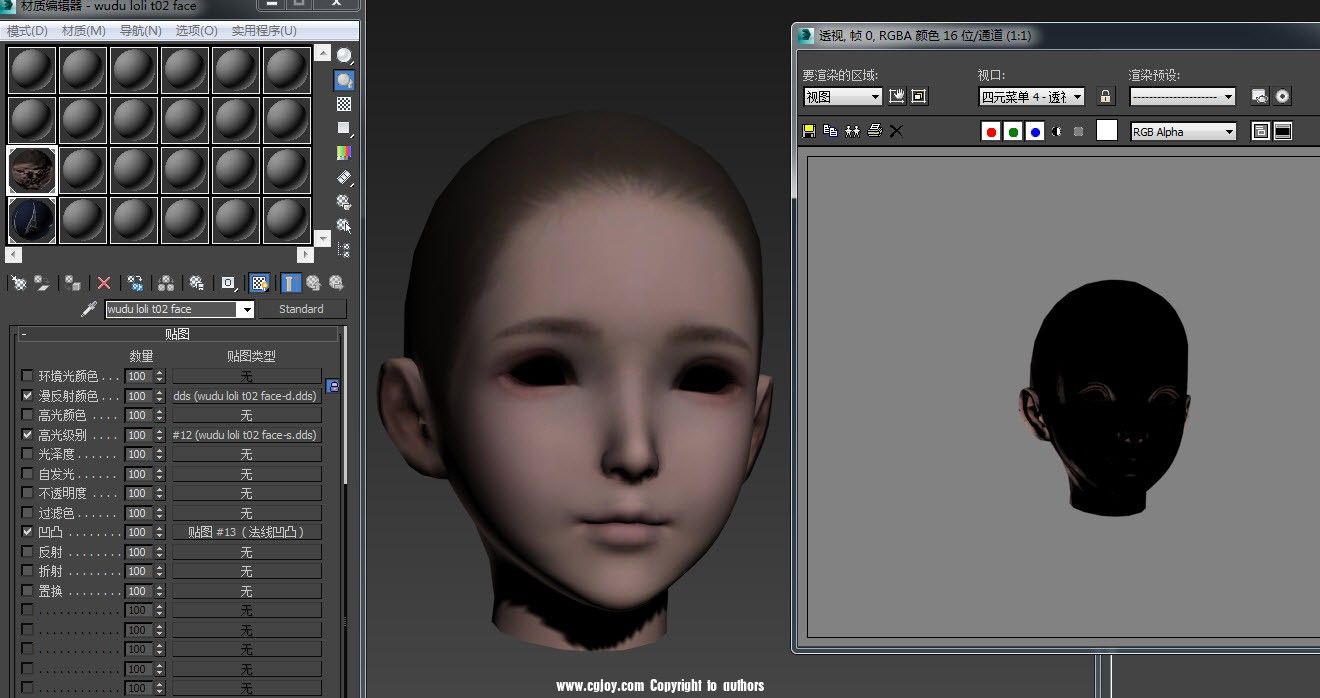1320x698 pixels.
Task: Click Assign Material to Selection icon
Action: pos(71,283)
